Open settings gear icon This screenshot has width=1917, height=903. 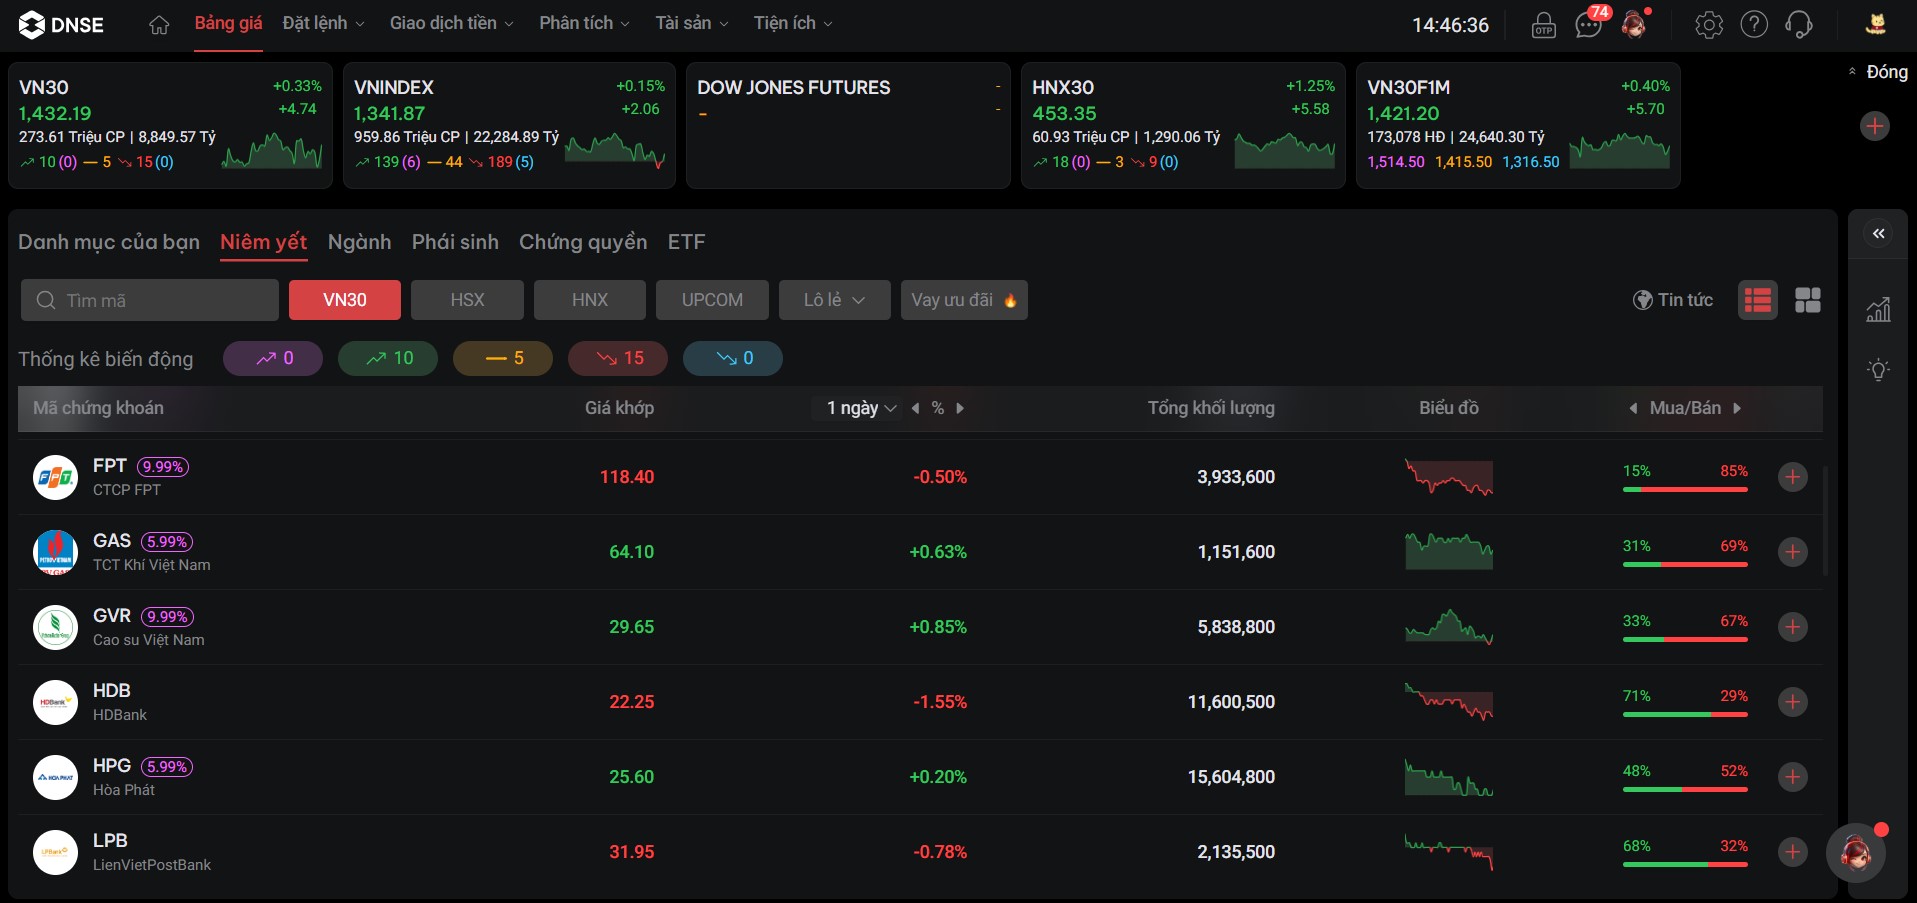click(1709, 25)
